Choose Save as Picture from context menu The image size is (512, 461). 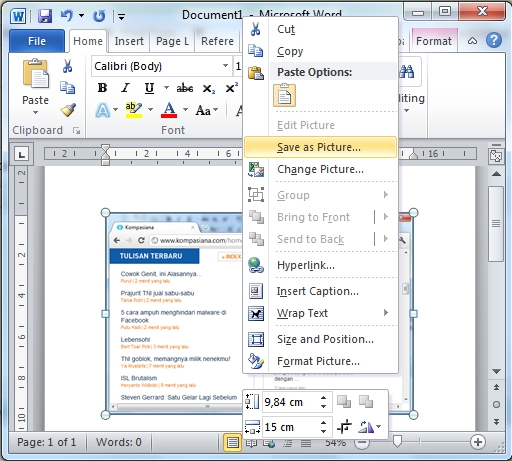coord(321,147)
